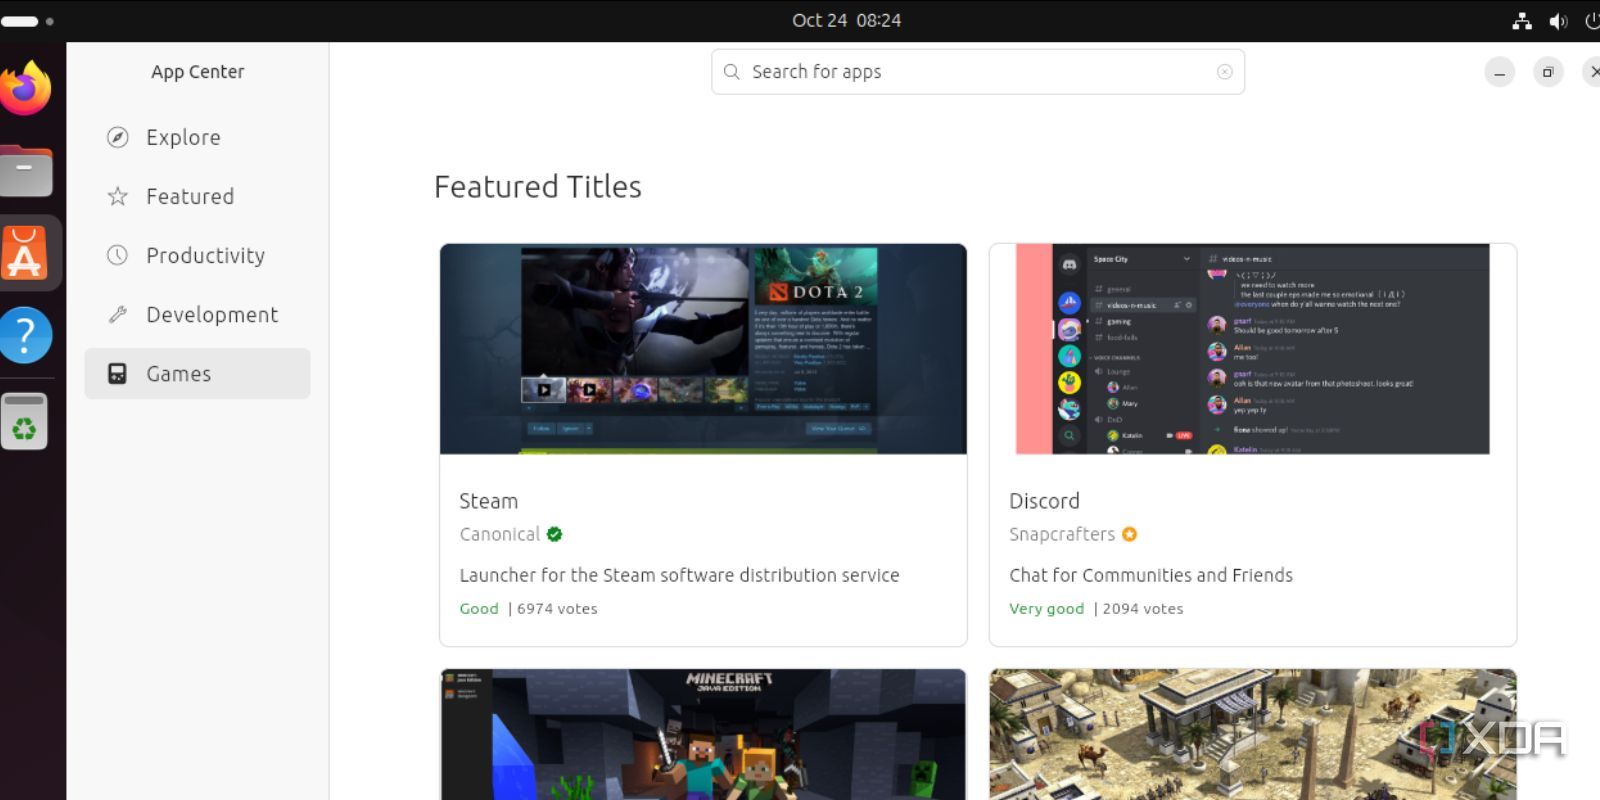Click 'Launcher for the Steam software distribution service'

tap(679, 575)
